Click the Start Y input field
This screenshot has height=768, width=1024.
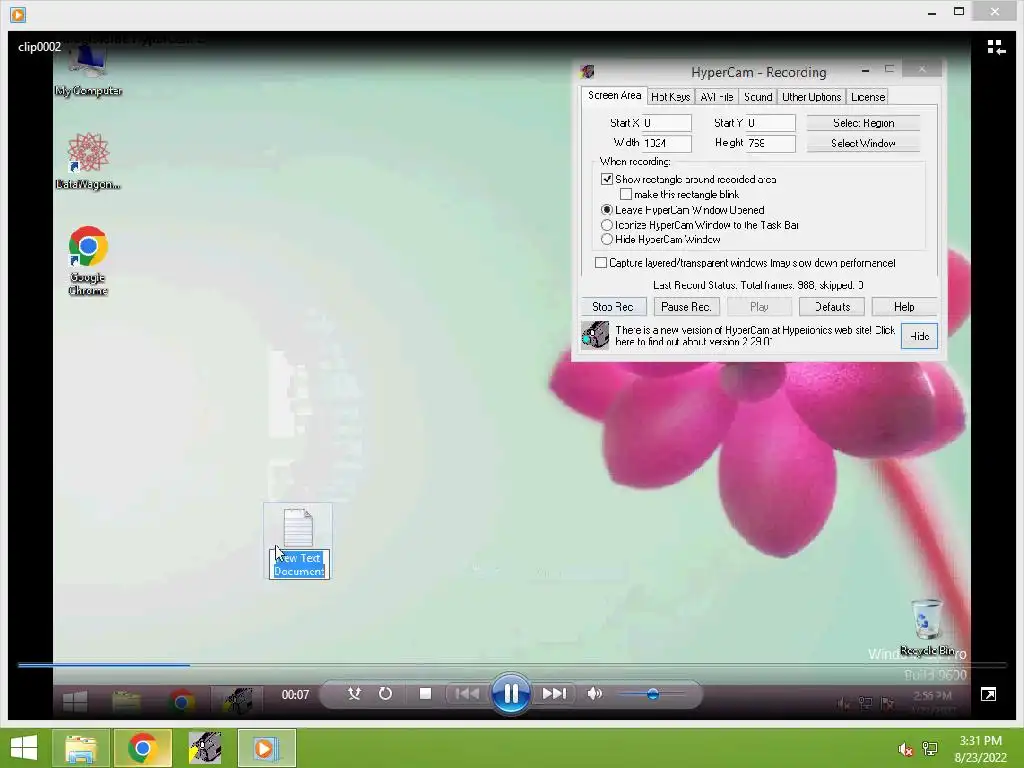[x=771, y=123]
